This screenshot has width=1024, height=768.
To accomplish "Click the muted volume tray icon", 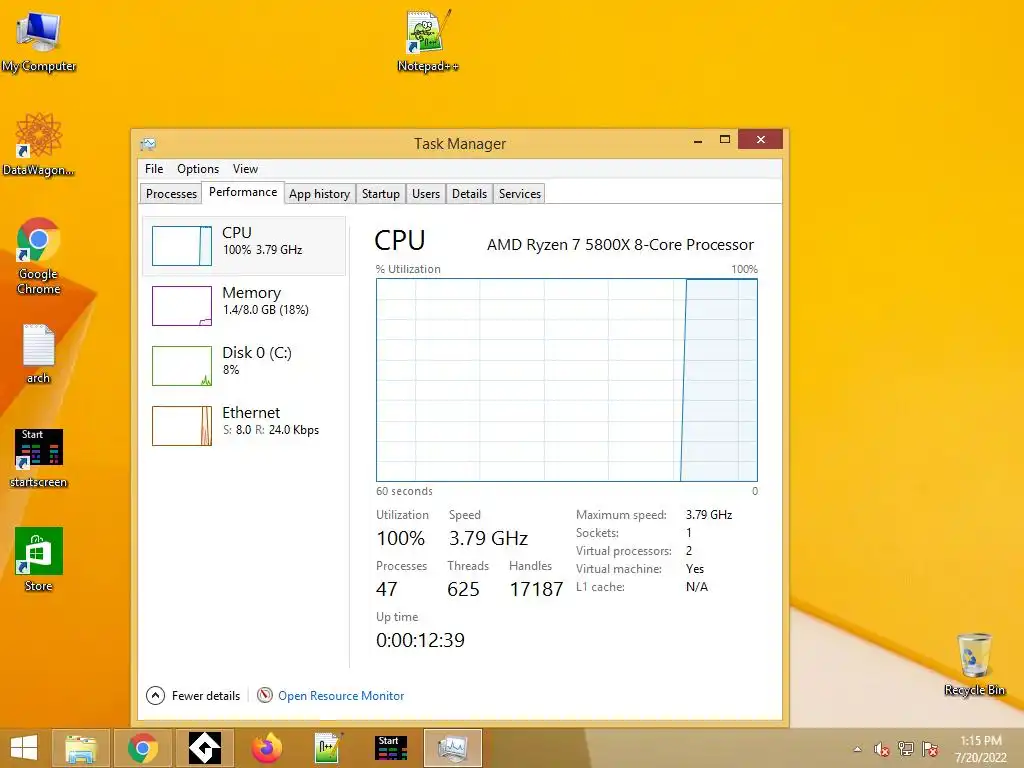I will coord(882,749).
